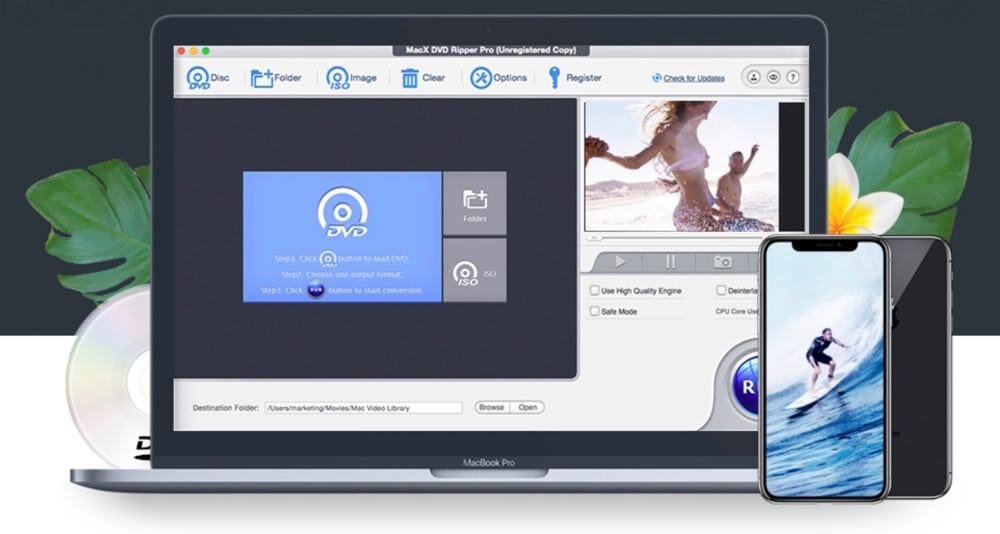Click the beach video preview thumbnail

681,166
